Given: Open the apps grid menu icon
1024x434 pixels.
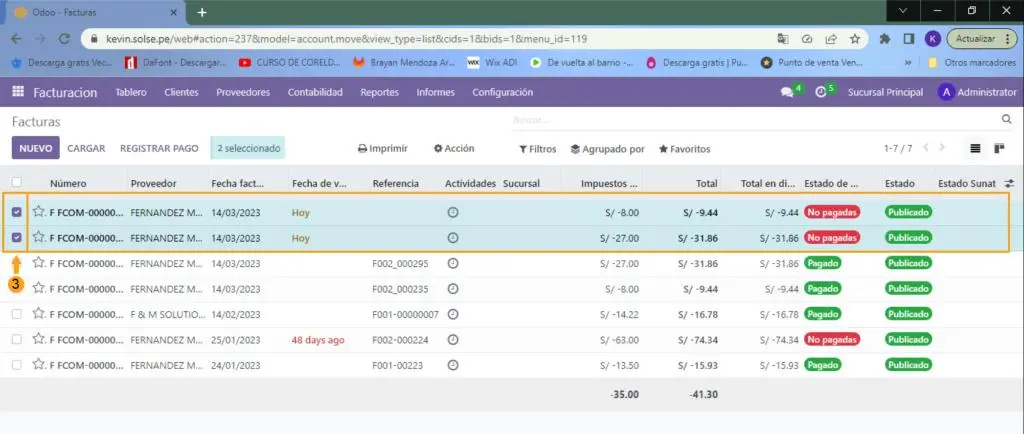Looking at the screenshot, I should pyautogui.click(x=17, y=92).
